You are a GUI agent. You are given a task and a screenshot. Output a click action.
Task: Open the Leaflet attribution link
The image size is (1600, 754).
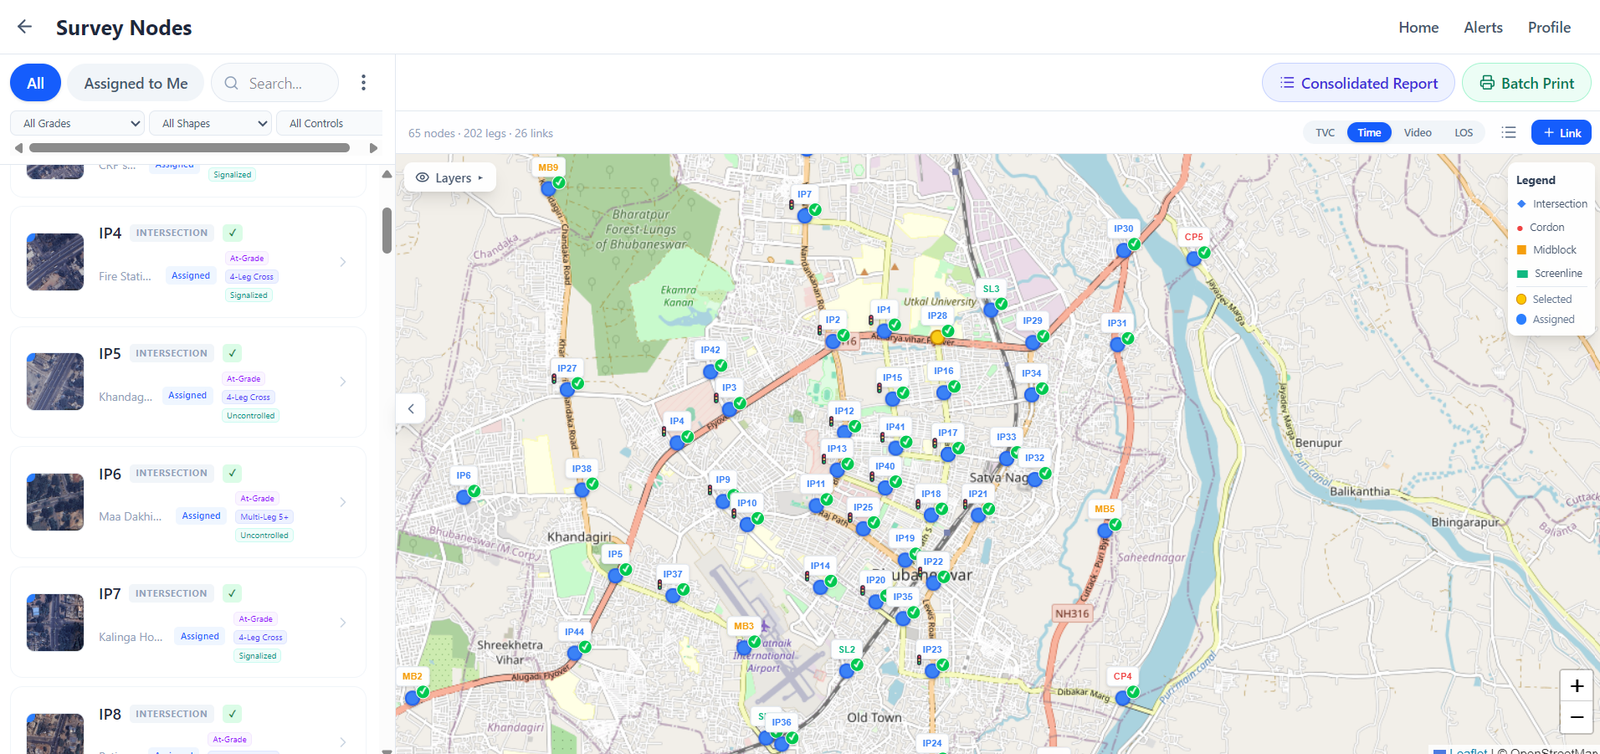point(1468,751)
